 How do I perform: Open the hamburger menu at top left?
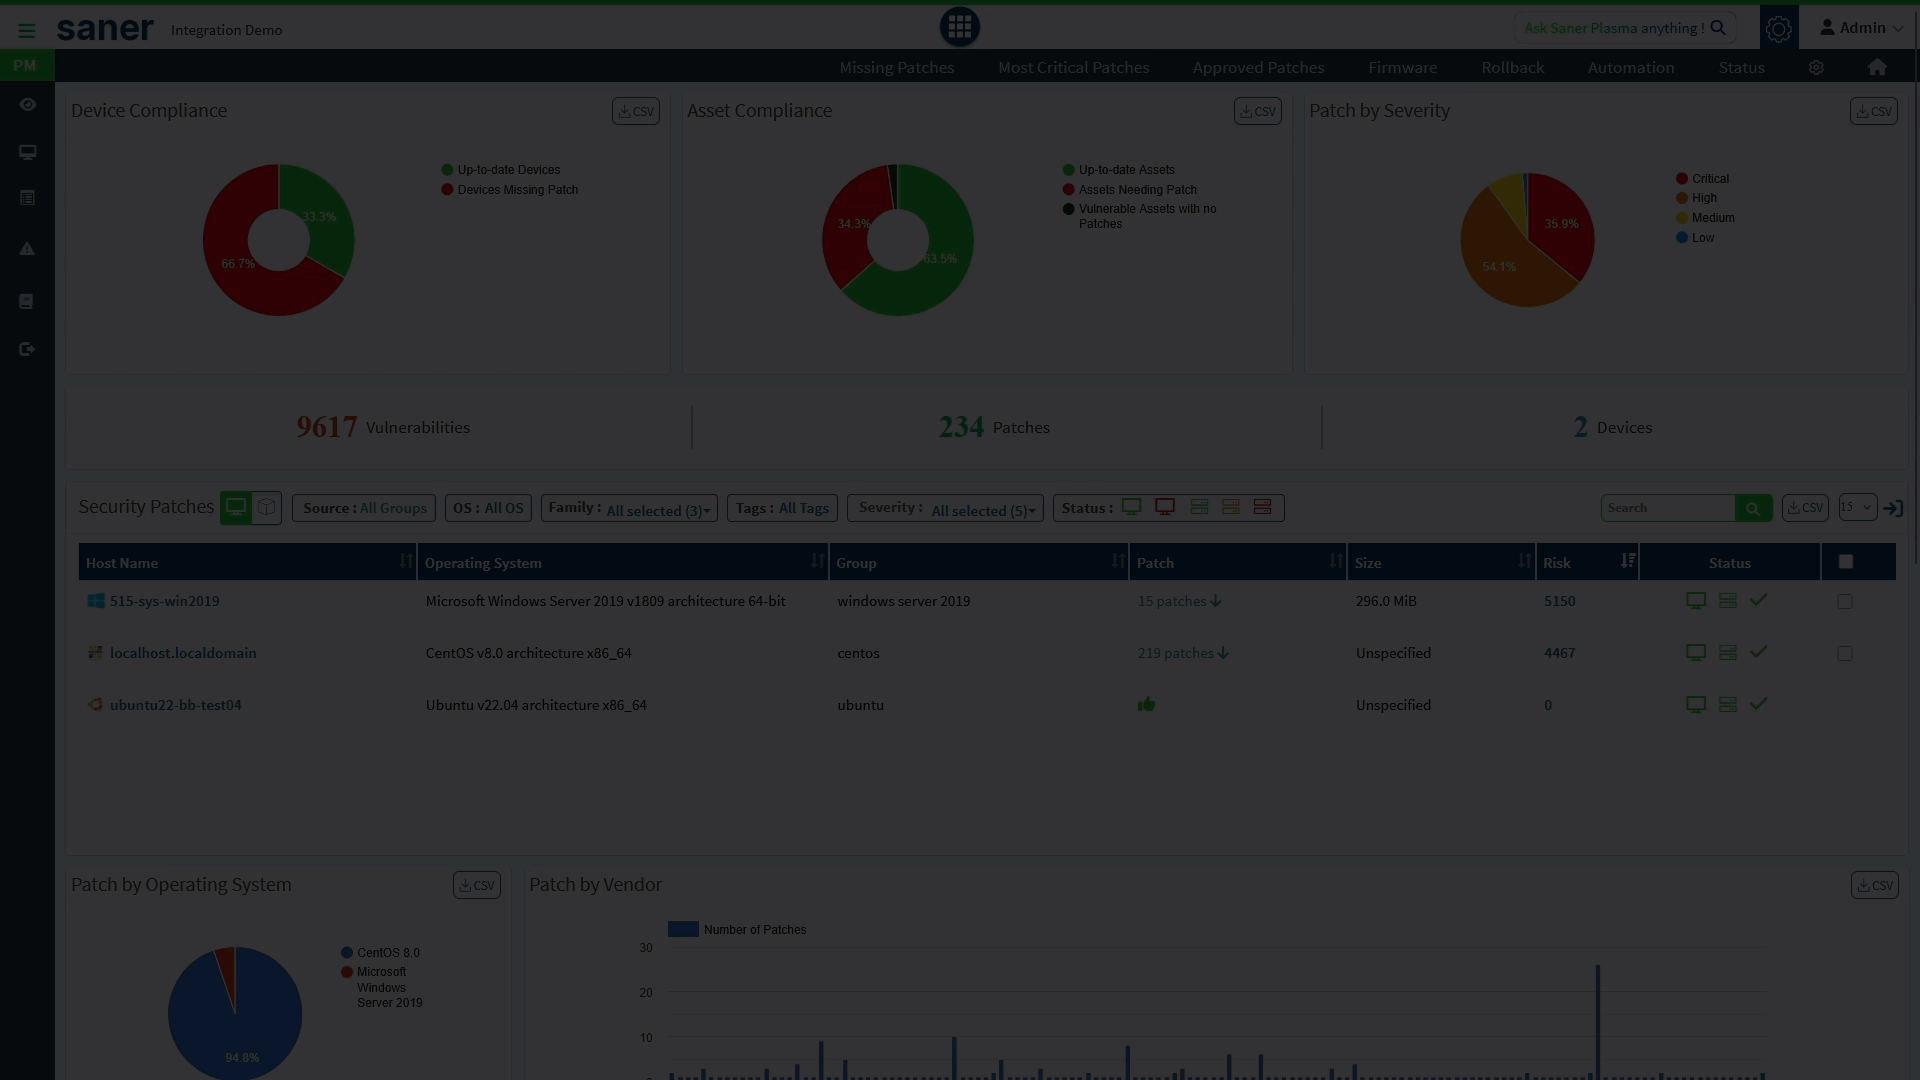27,30
